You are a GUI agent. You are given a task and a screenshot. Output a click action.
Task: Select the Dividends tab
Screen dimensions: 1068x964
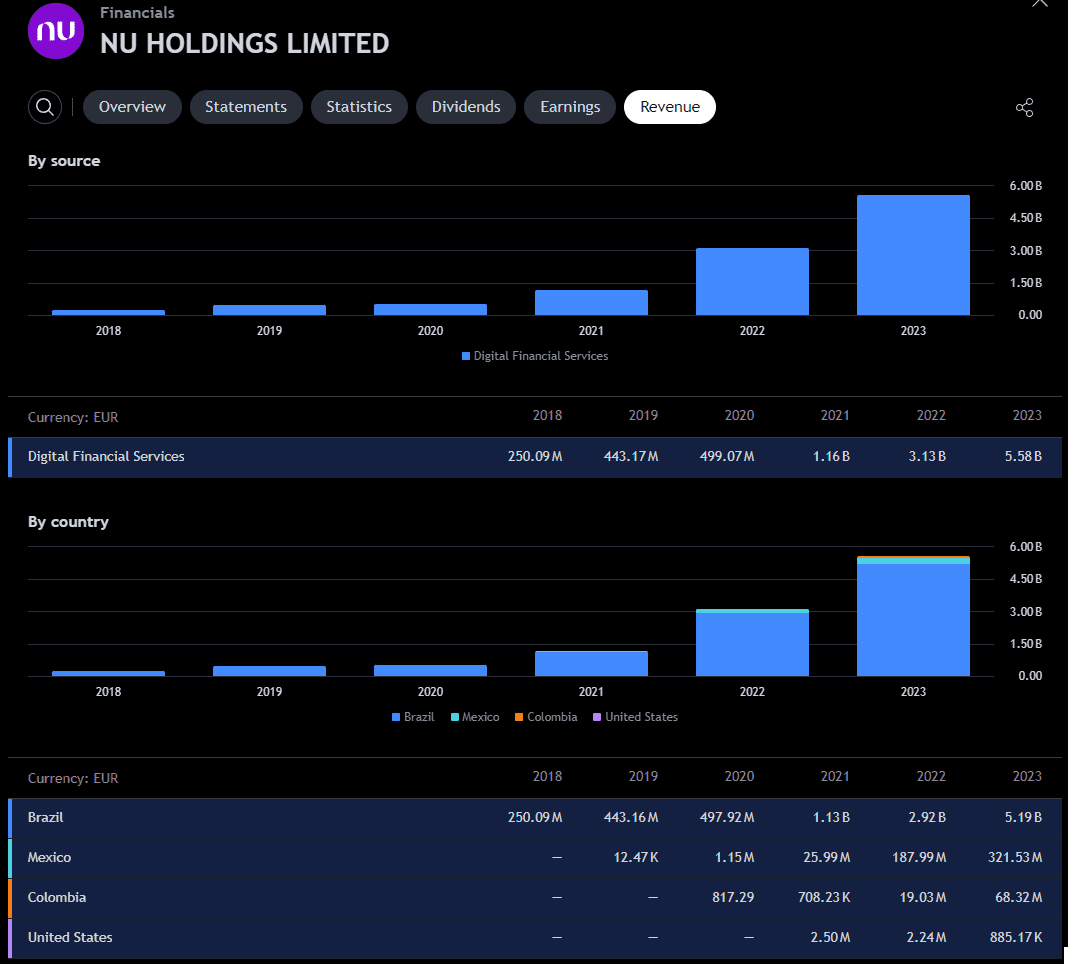[466, 107]
